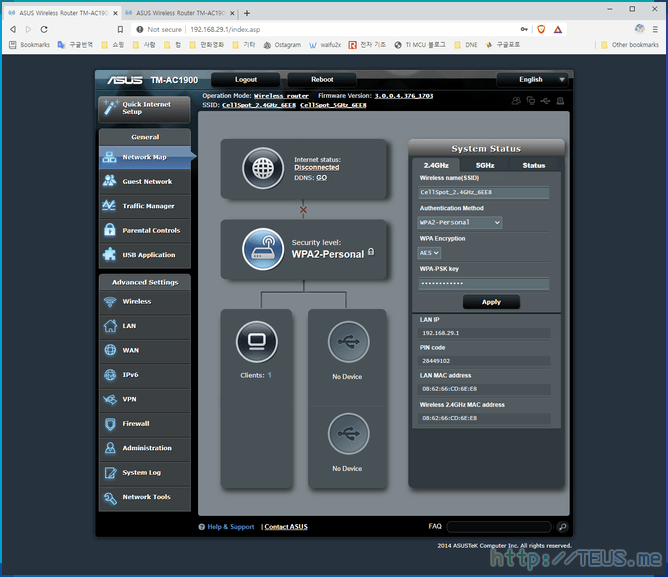668x577 pixels.
Task: Open the Authentication Method dropdown
Action: (x=460, y=222)
